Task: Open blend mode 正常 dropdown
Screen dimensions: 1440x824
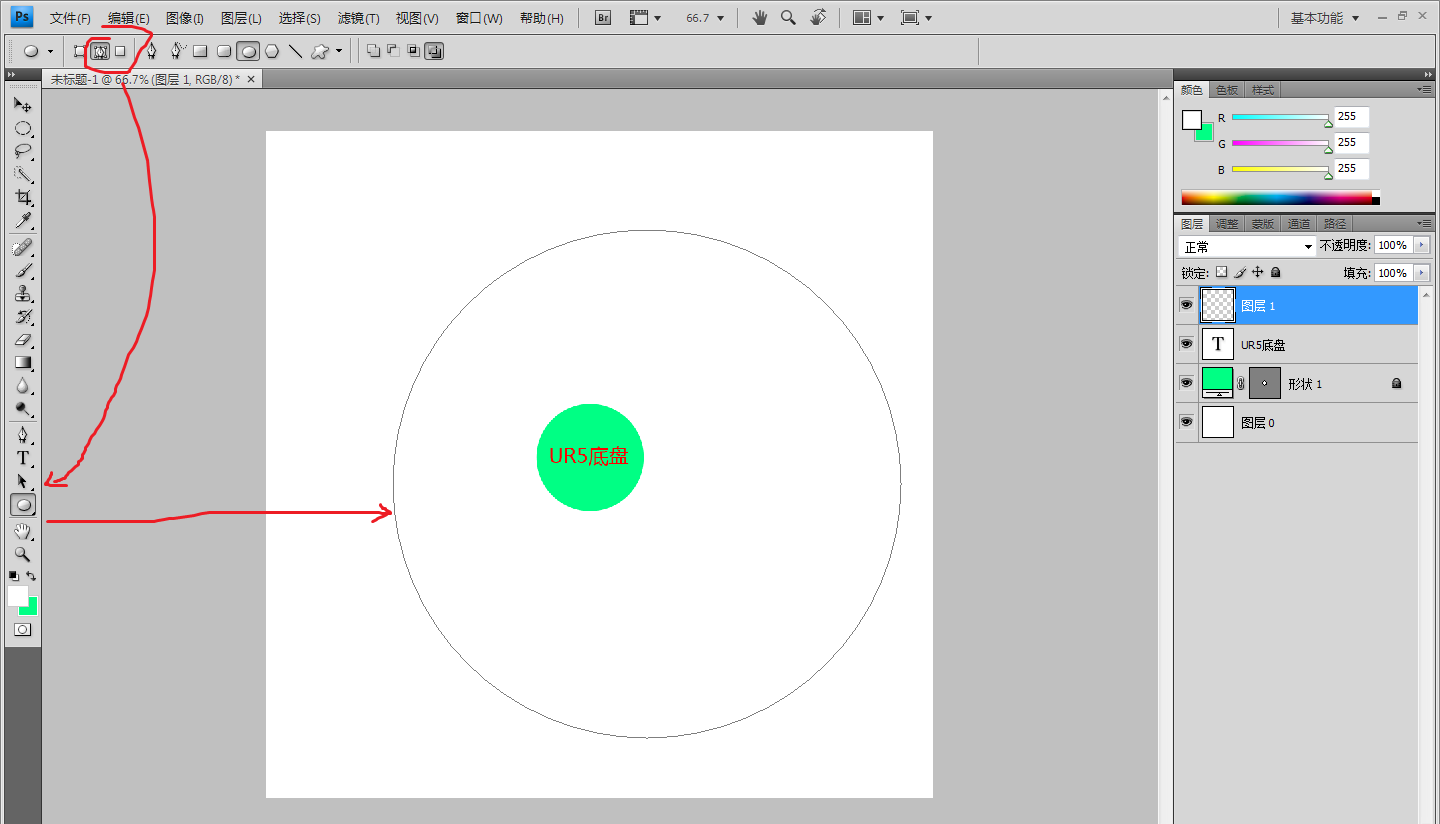Action: point(1247,246)
